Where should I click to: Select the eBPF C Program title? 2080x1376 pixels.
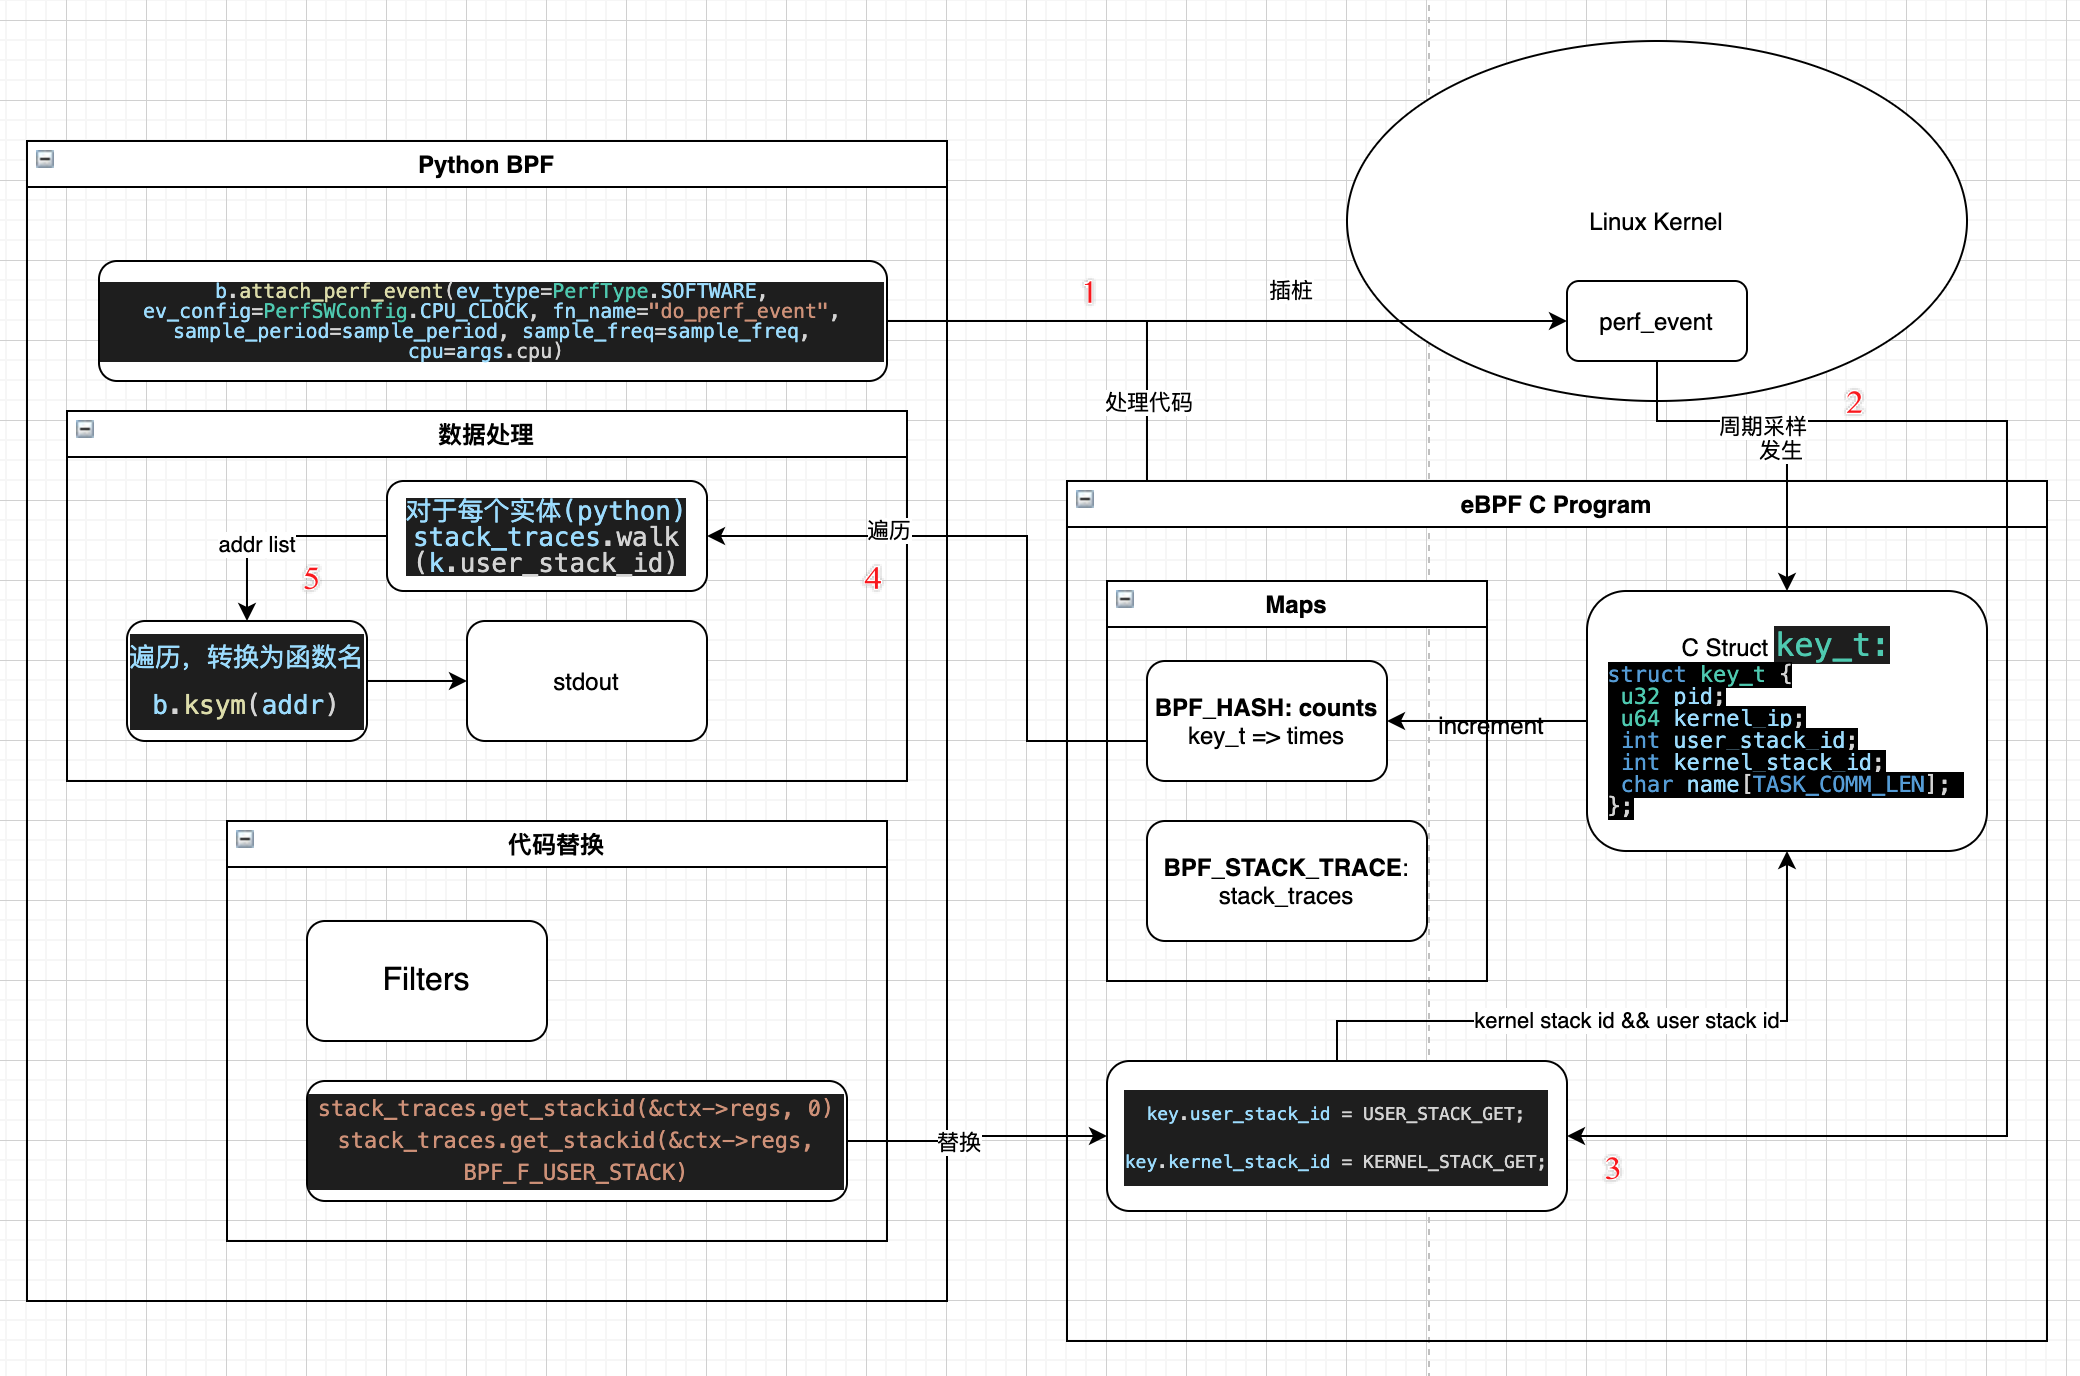[1555, 505]
